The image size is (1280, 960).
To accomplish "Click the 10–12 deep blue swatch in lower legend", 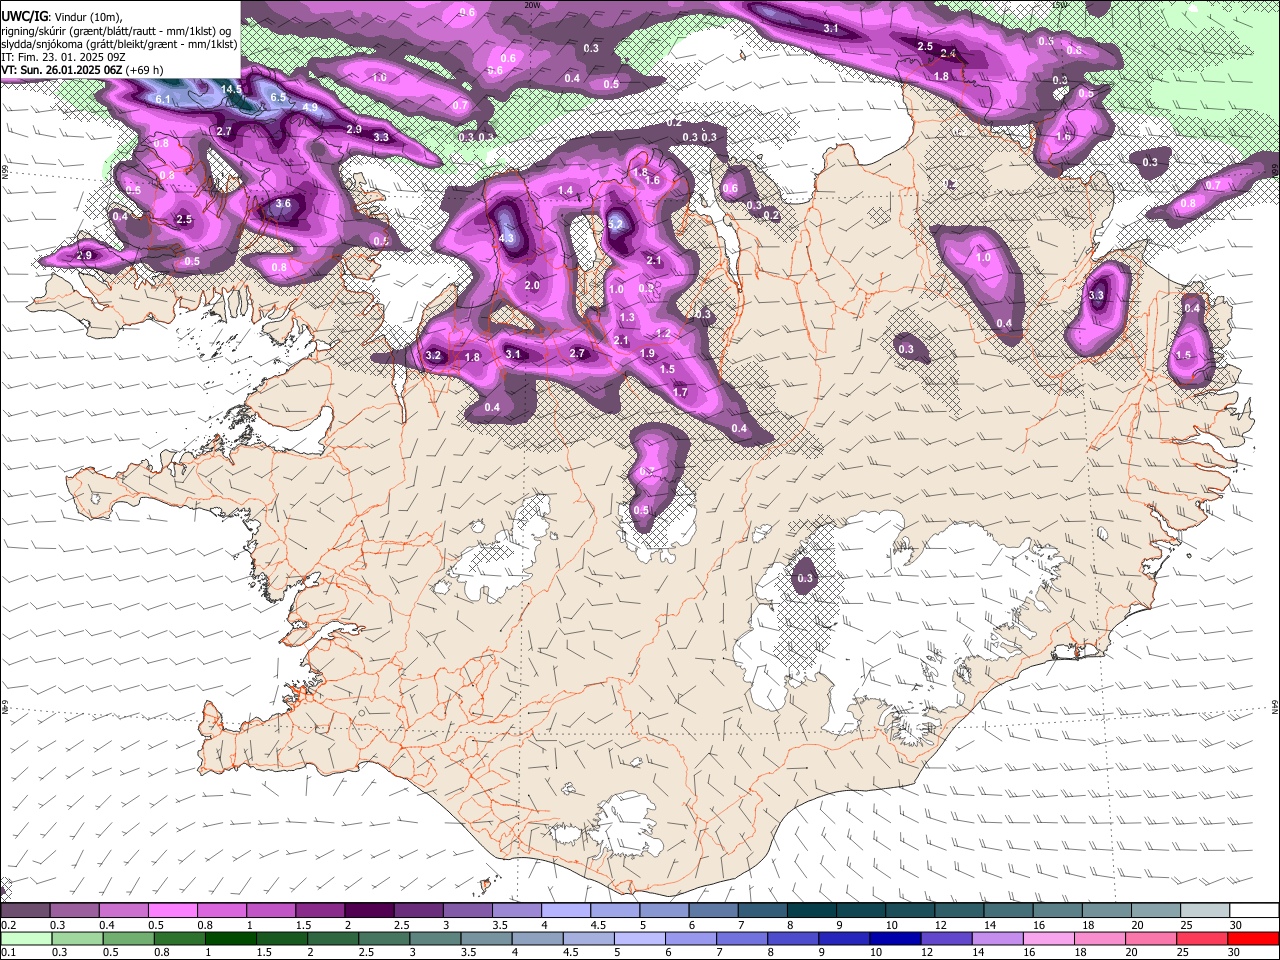I will tap(895, 939).
